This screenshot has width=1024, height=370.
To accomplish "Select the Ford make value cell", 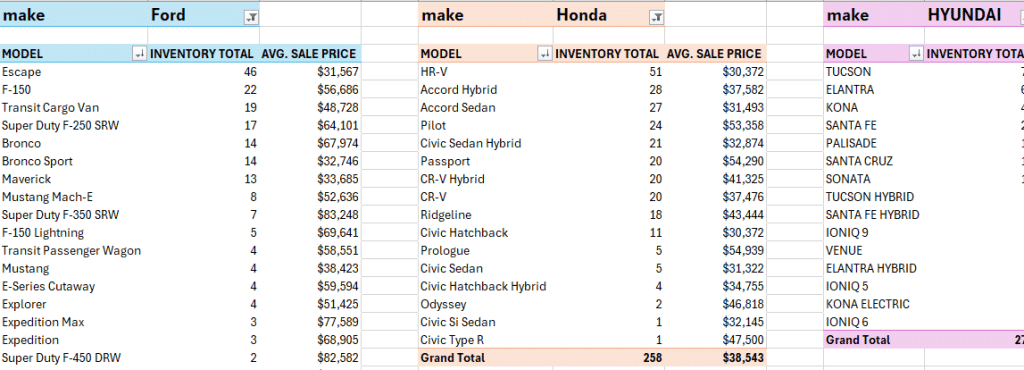I will pyautogui.click(x=204, y=15).
